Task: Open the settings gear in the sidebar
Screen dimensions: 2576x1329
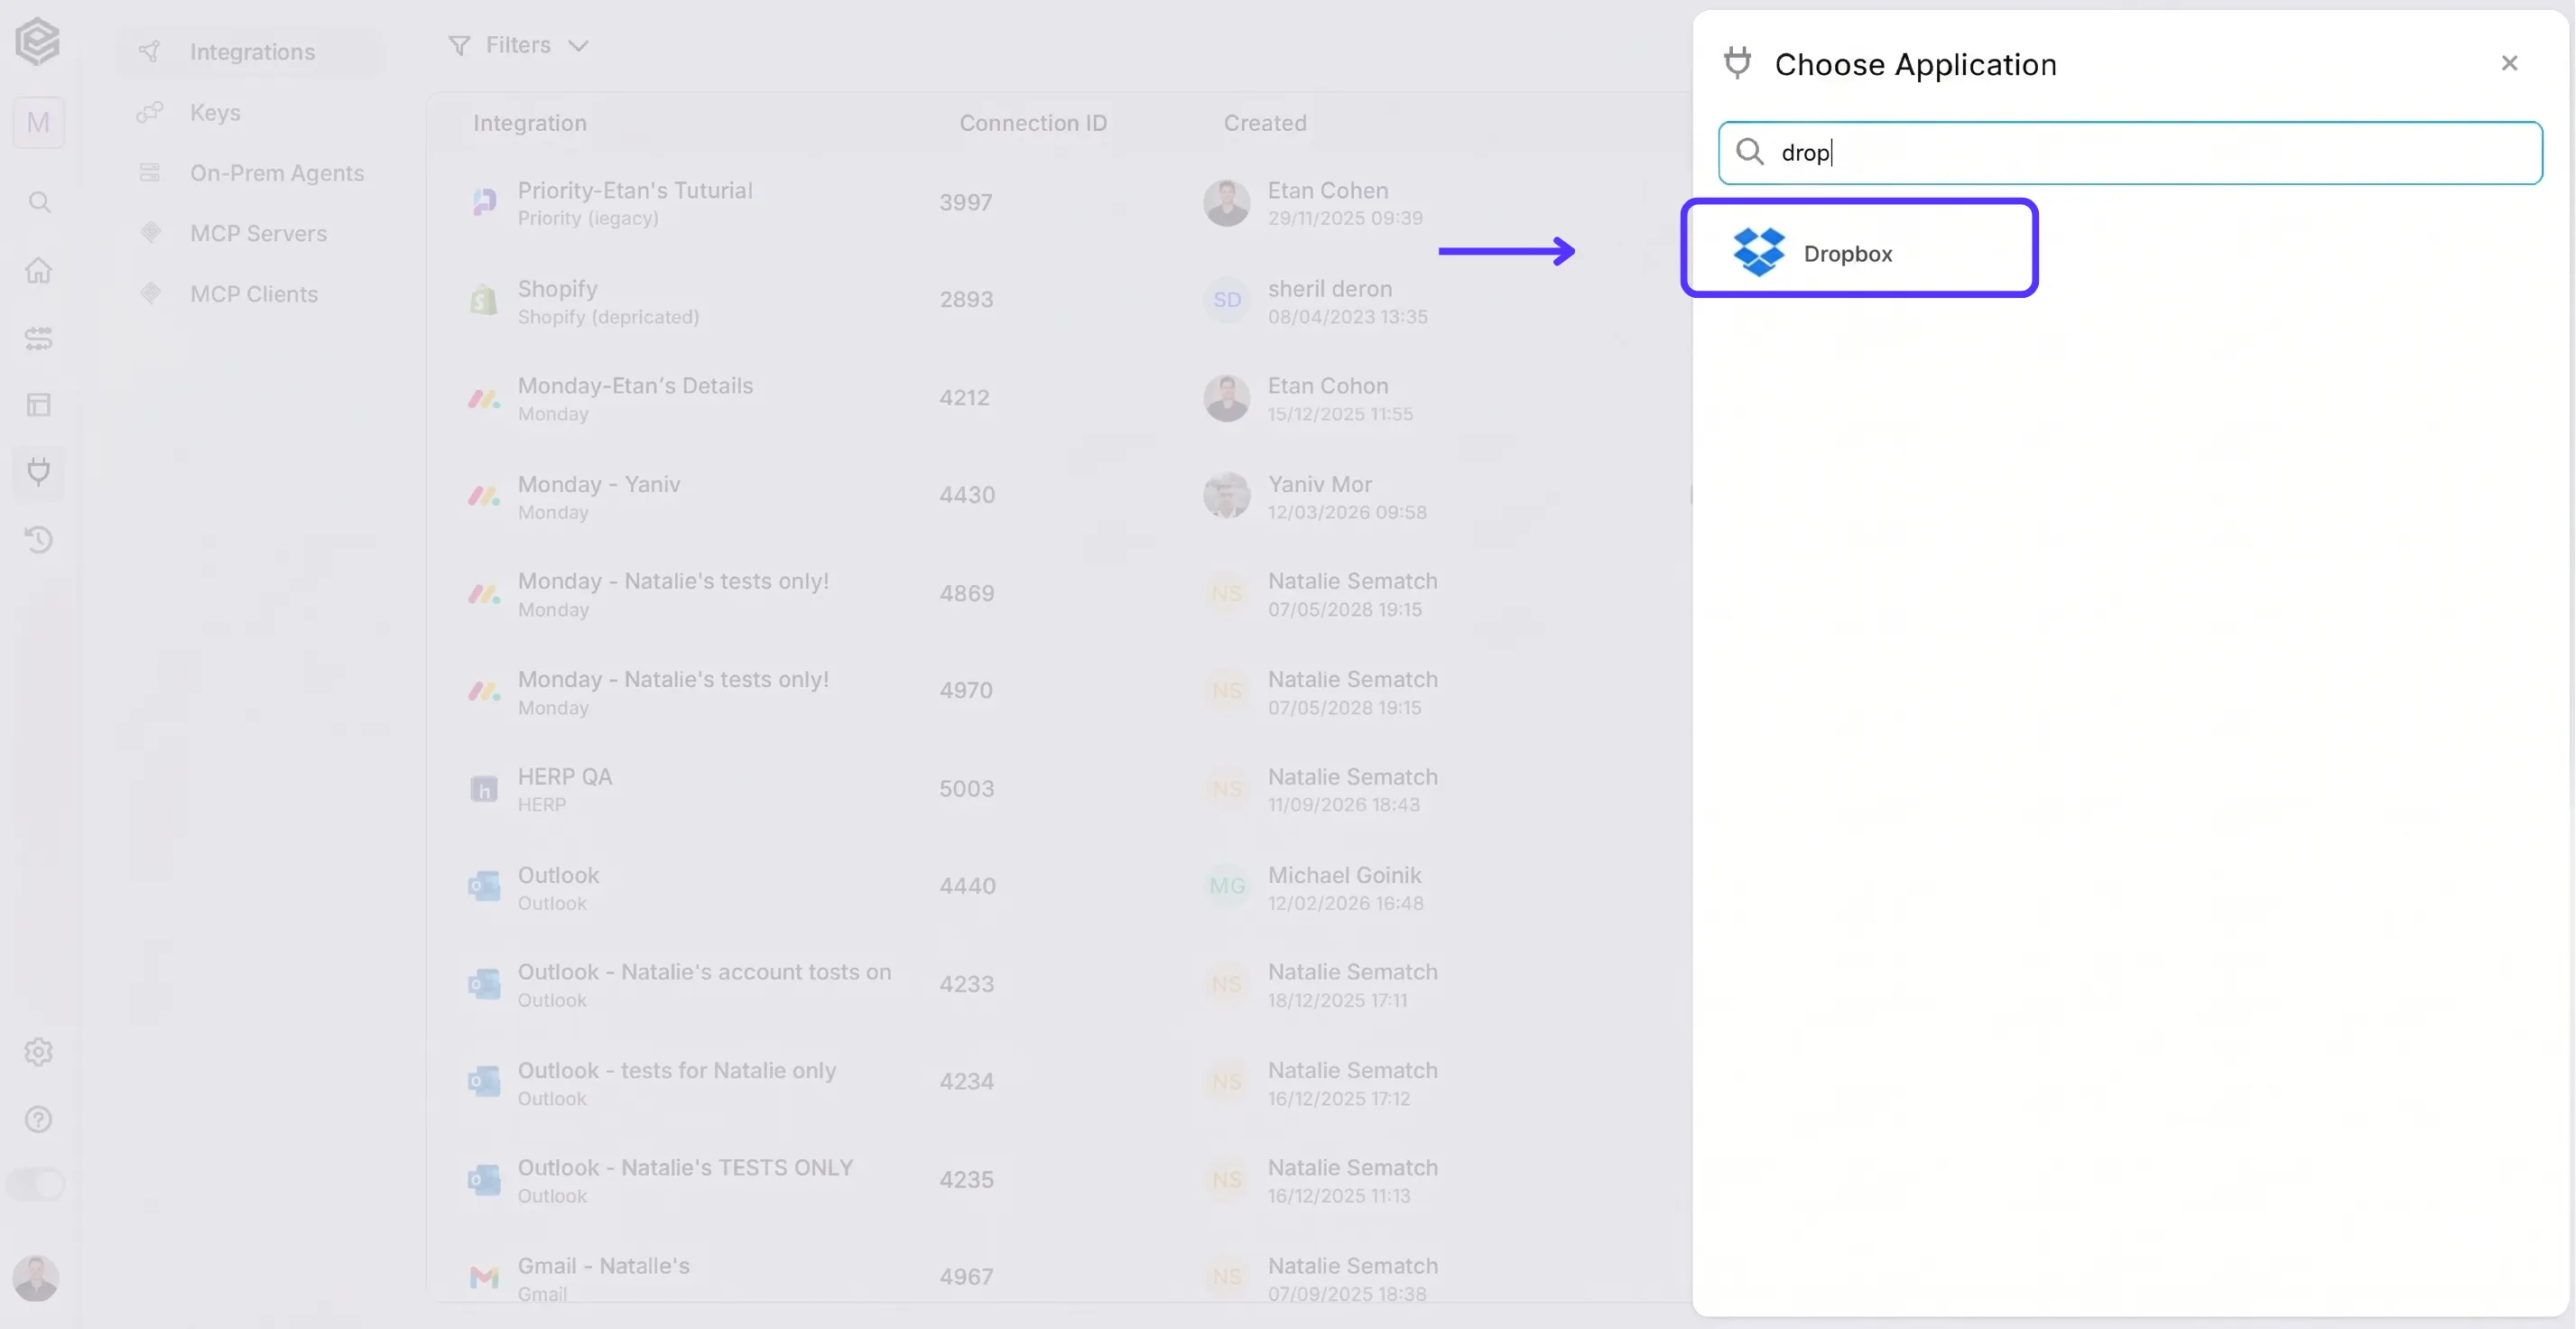Action: pos(39,1052)
